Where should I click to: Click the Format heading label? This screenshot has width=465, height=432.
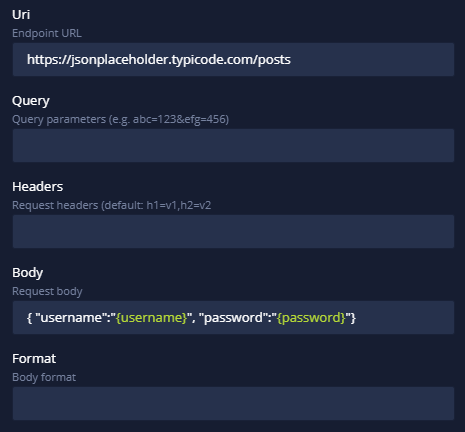[34, 359]
